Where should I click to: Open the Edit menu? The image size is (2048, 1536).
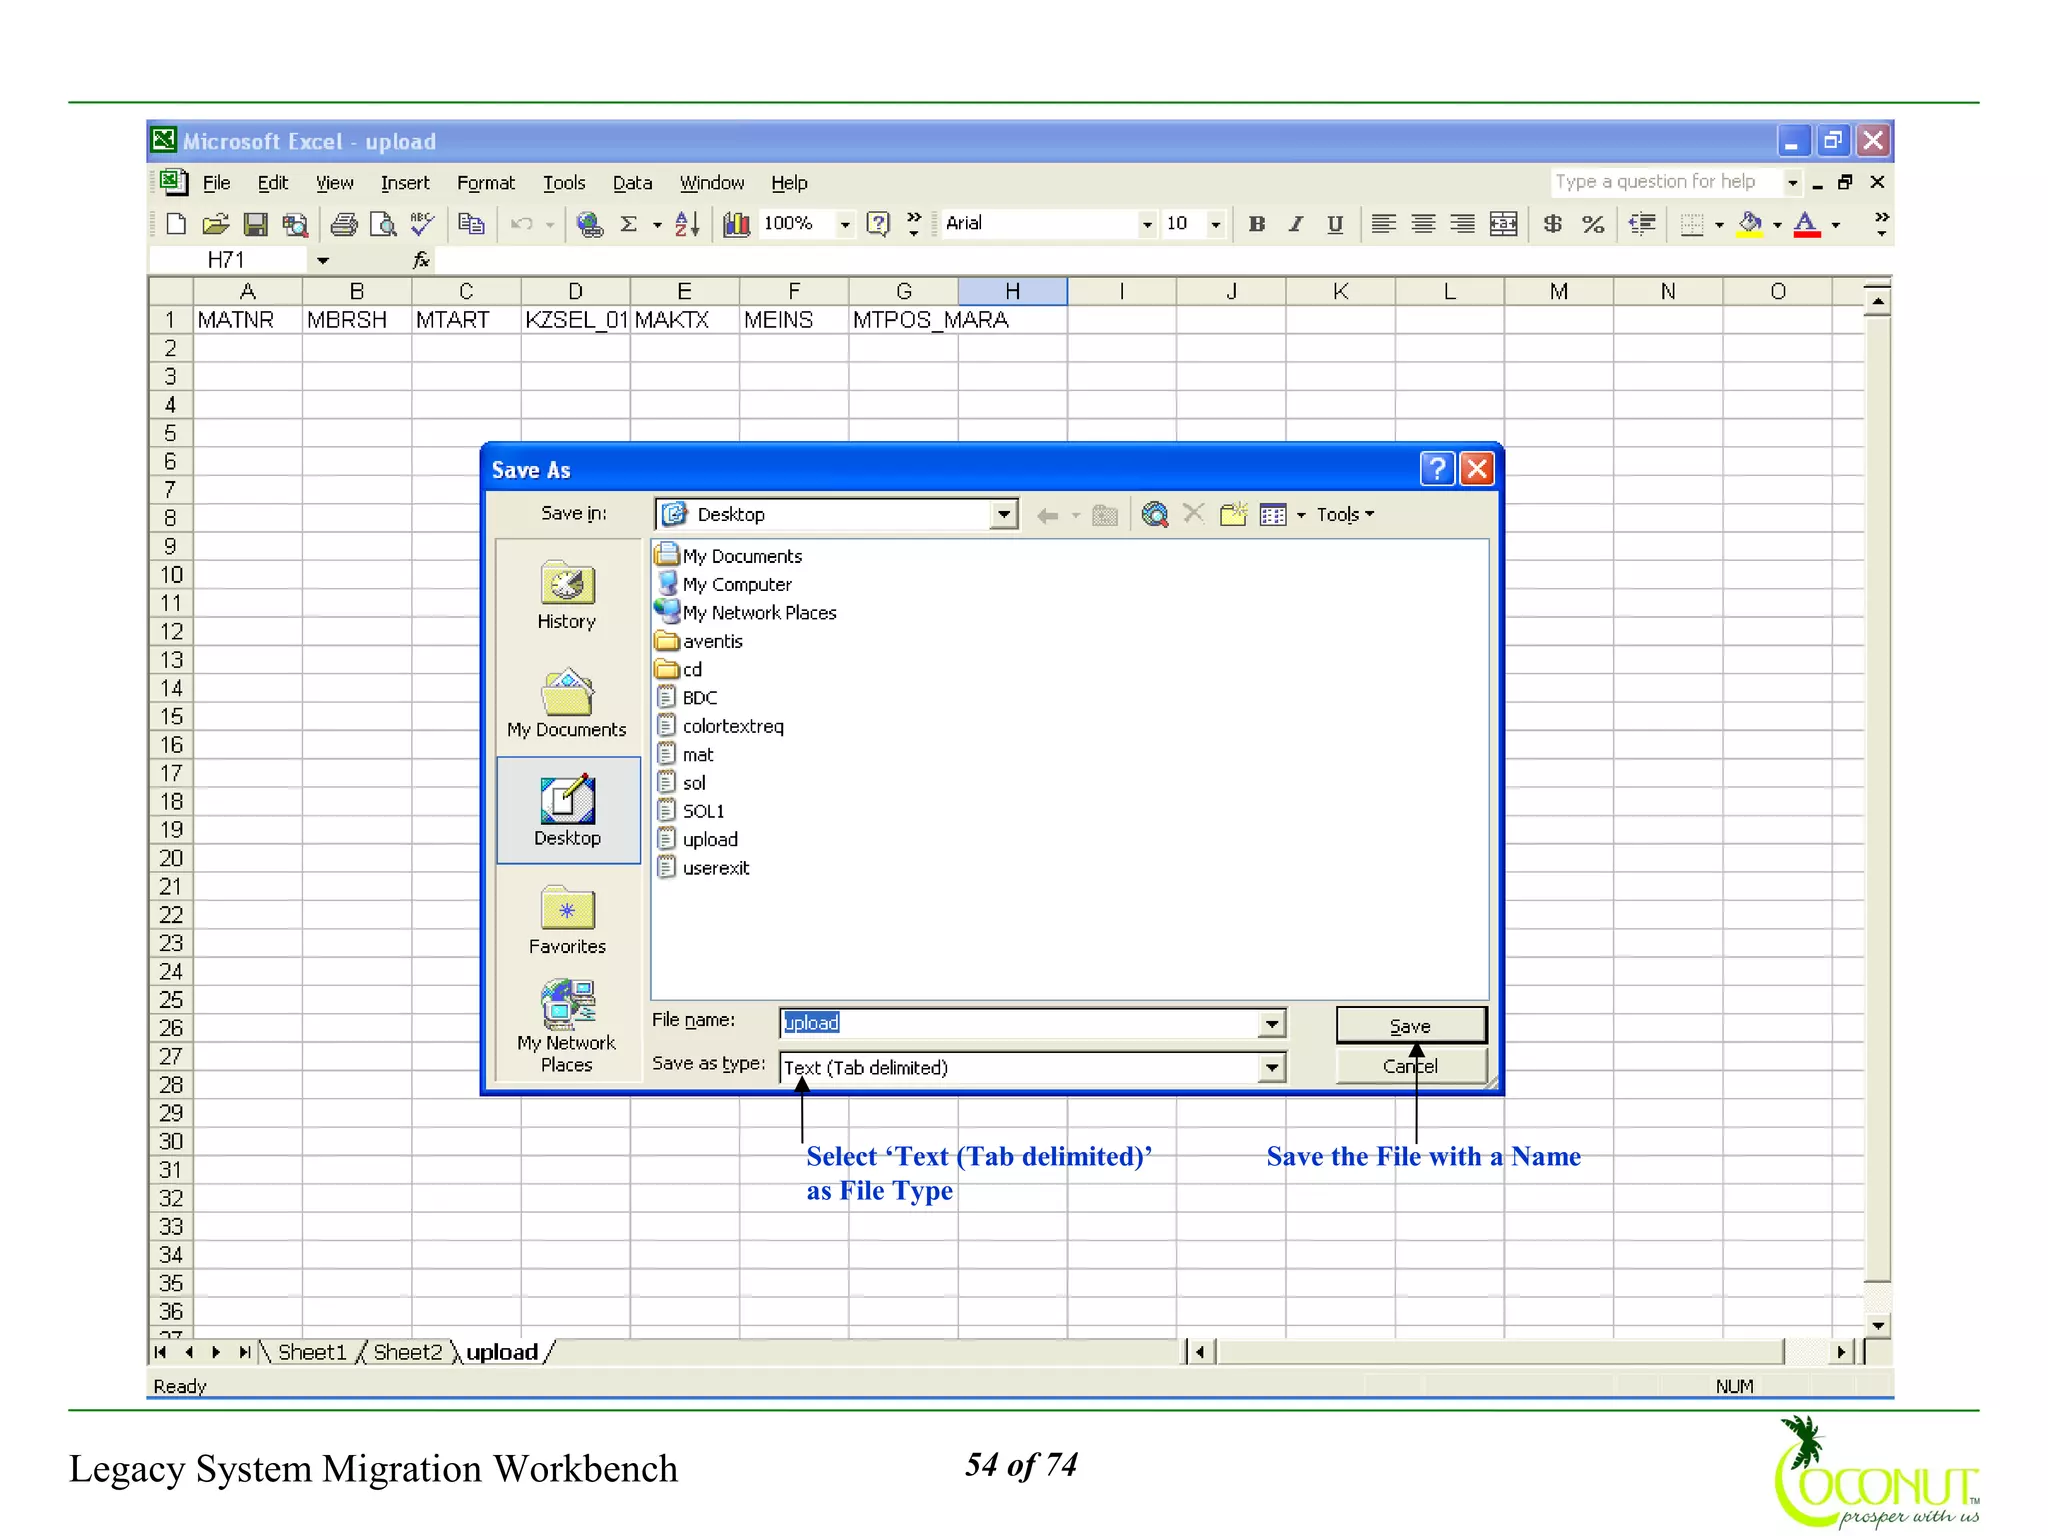tap(272, 183)
